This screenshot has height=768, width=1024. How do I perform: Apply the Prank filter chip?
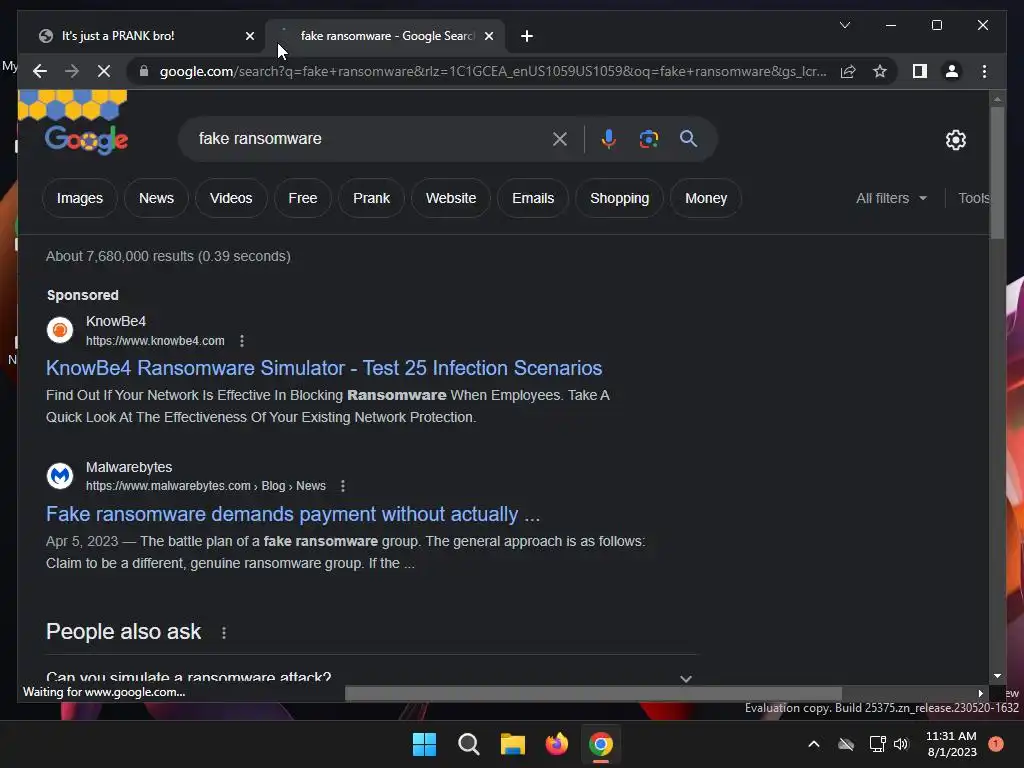click(x=372, y=198)
